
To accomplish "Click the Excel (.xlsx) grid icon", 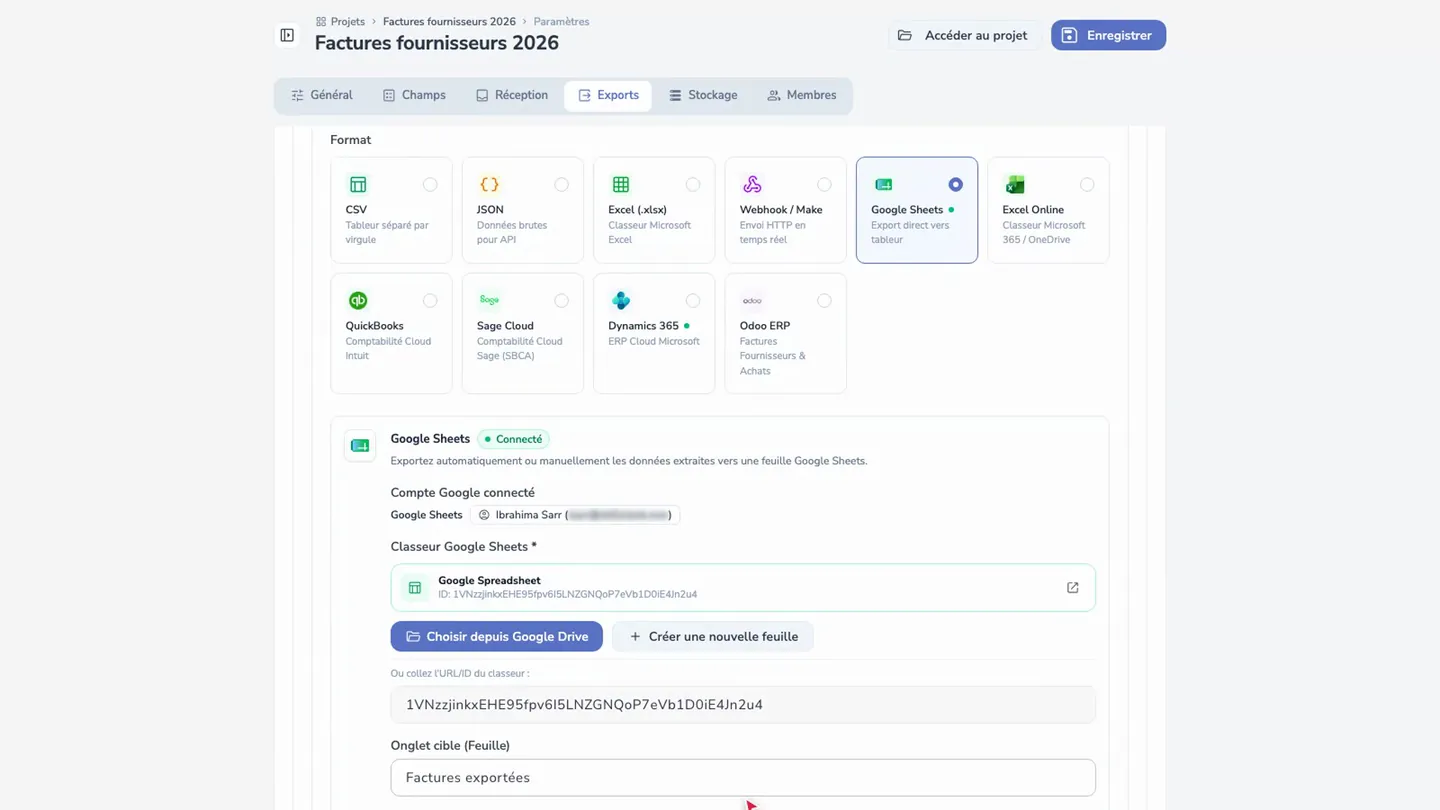I will (621, 184).
